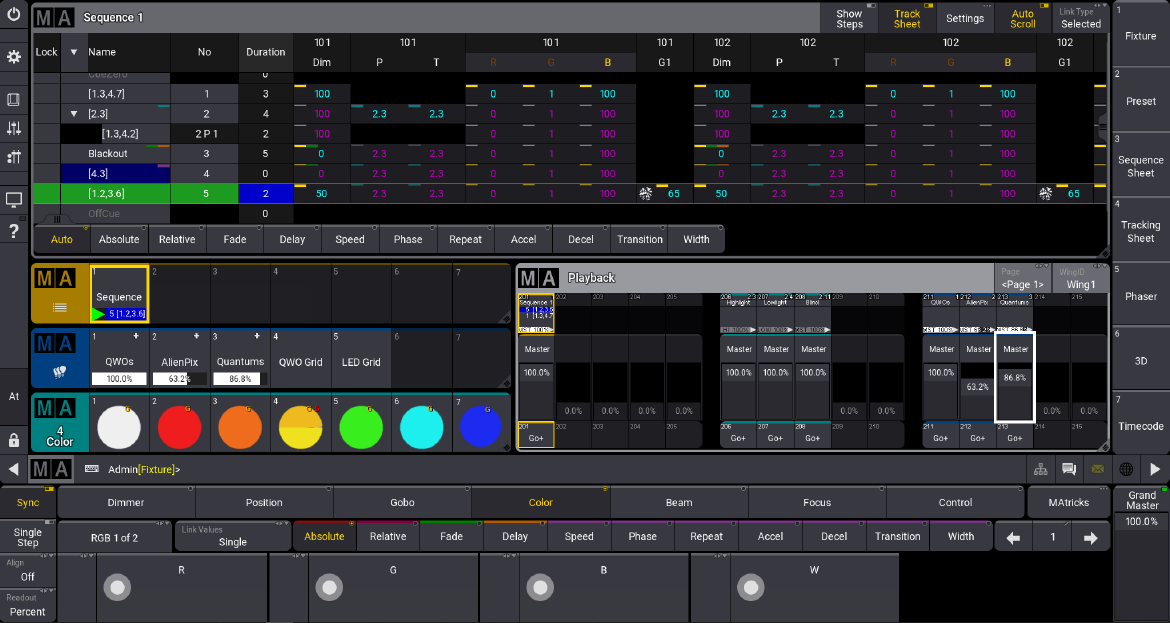Toggle Auto Scroll in the sequence sheet header
The image size is (1170, 623).
click(1021, 17)
